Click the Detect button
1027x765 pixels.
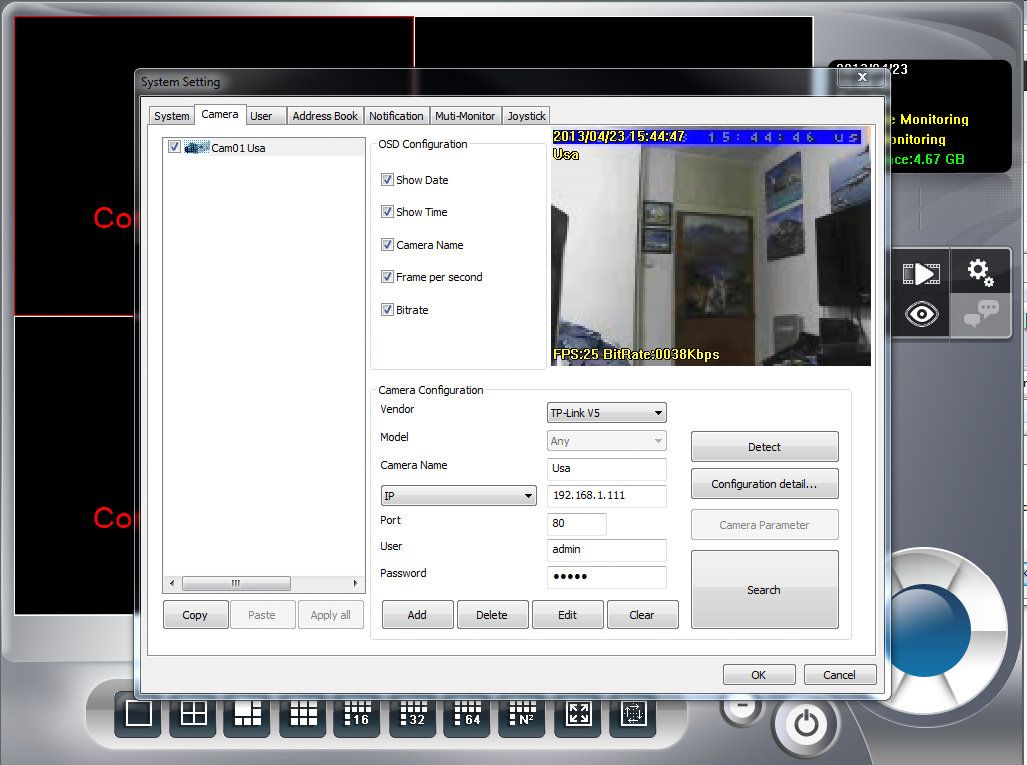764,447
